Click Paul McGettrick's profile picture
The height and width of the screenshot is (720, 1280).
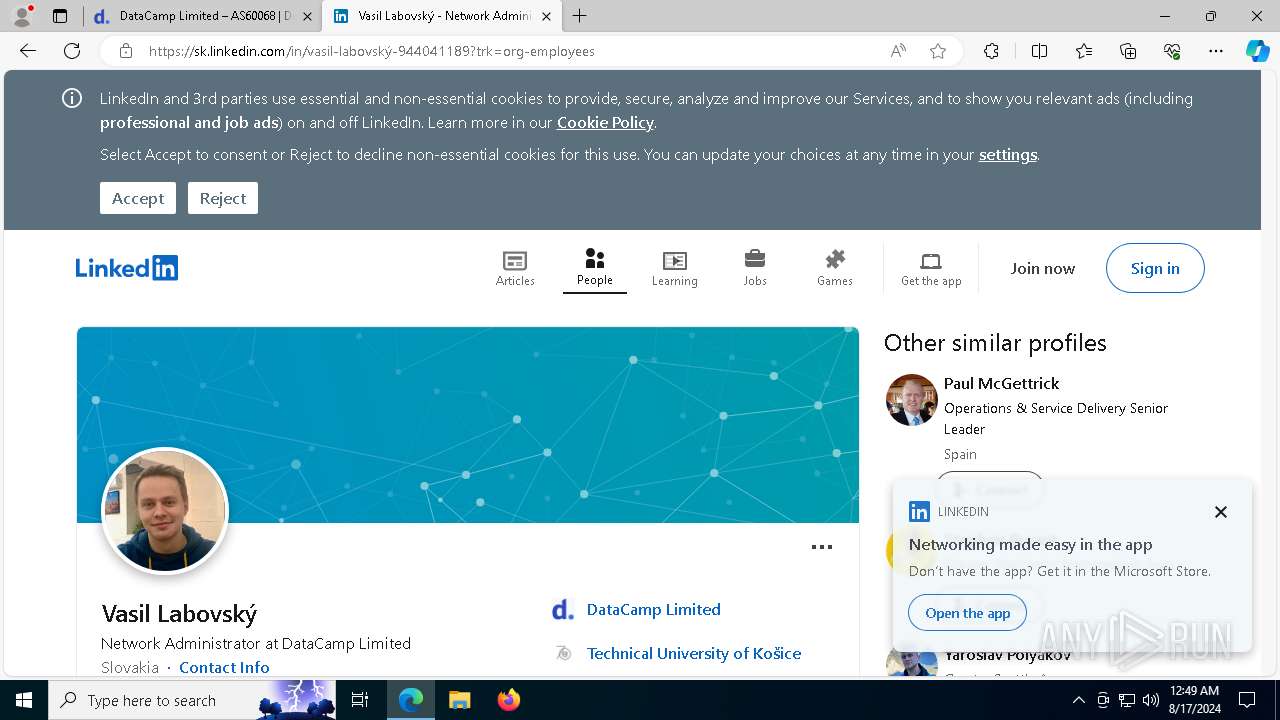click(x=911, y=400)
